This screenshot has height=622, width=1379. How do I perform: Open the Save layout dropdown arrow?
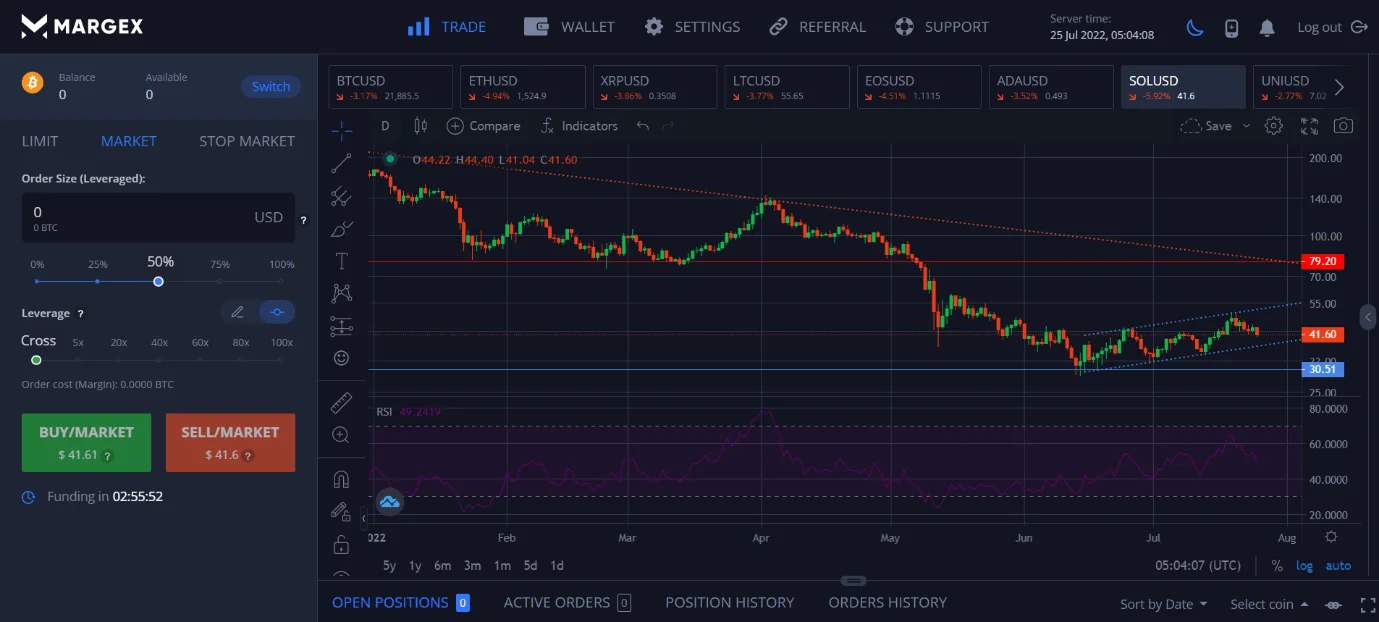(x=1246, y=126)
